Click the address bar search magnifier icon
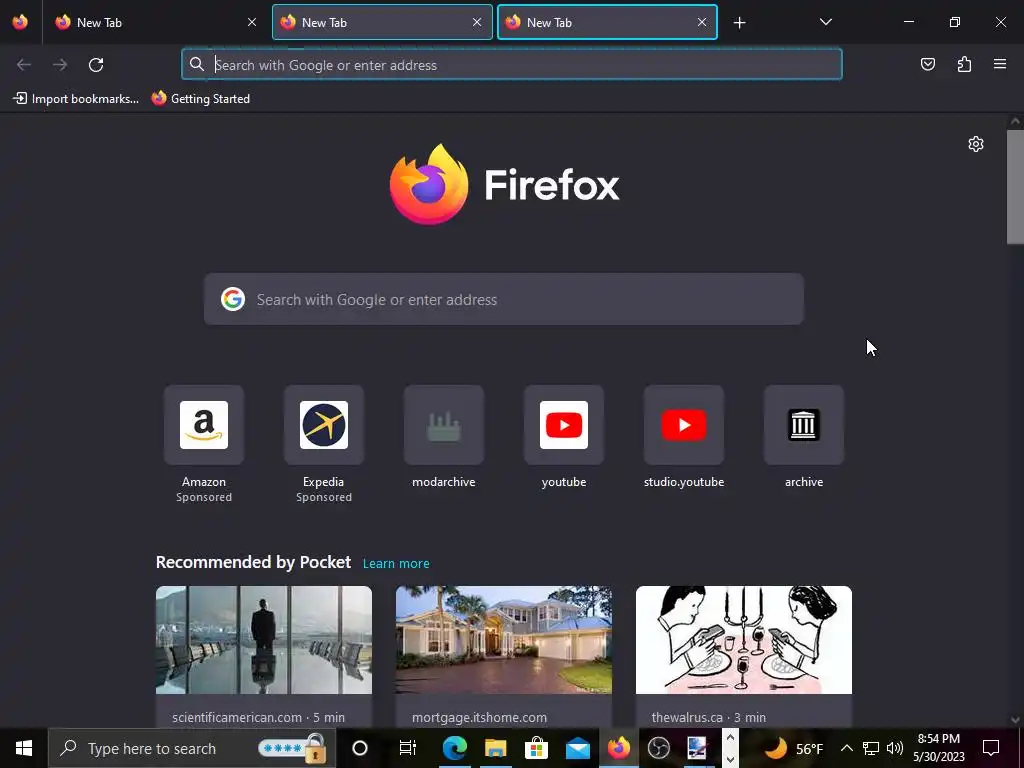Image resolution: width=1024 pixels, height=768 pixels. click(x=197, y=64)
